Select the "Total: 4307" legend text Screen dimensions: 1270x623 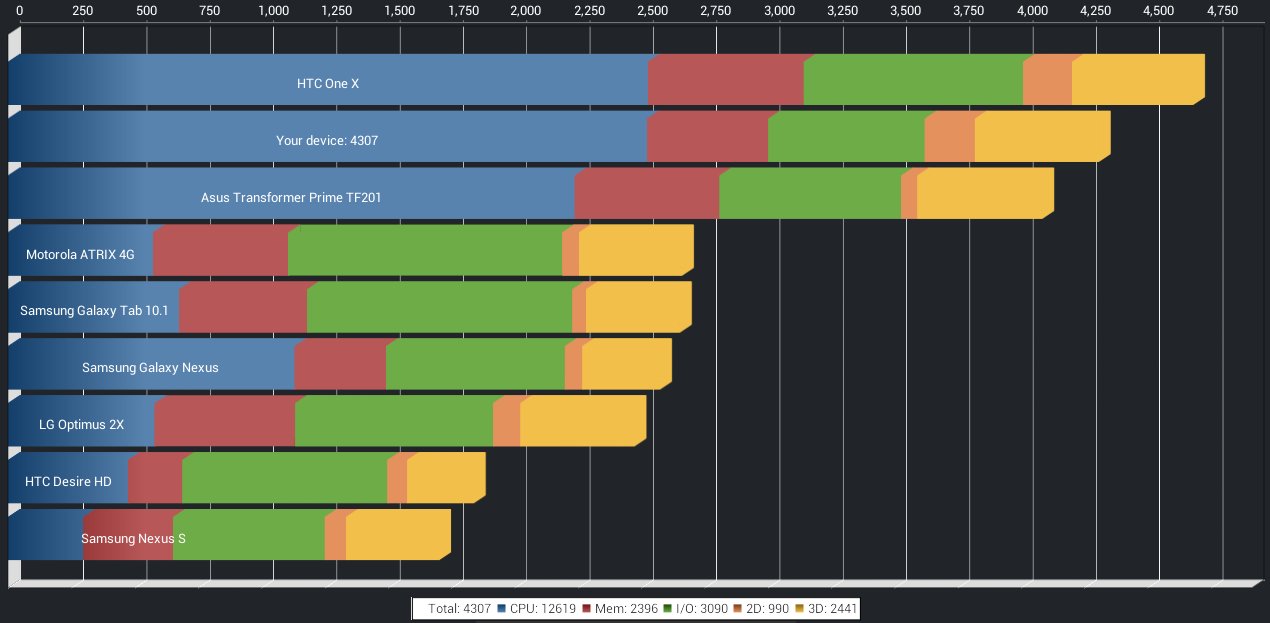coord(459,608)
